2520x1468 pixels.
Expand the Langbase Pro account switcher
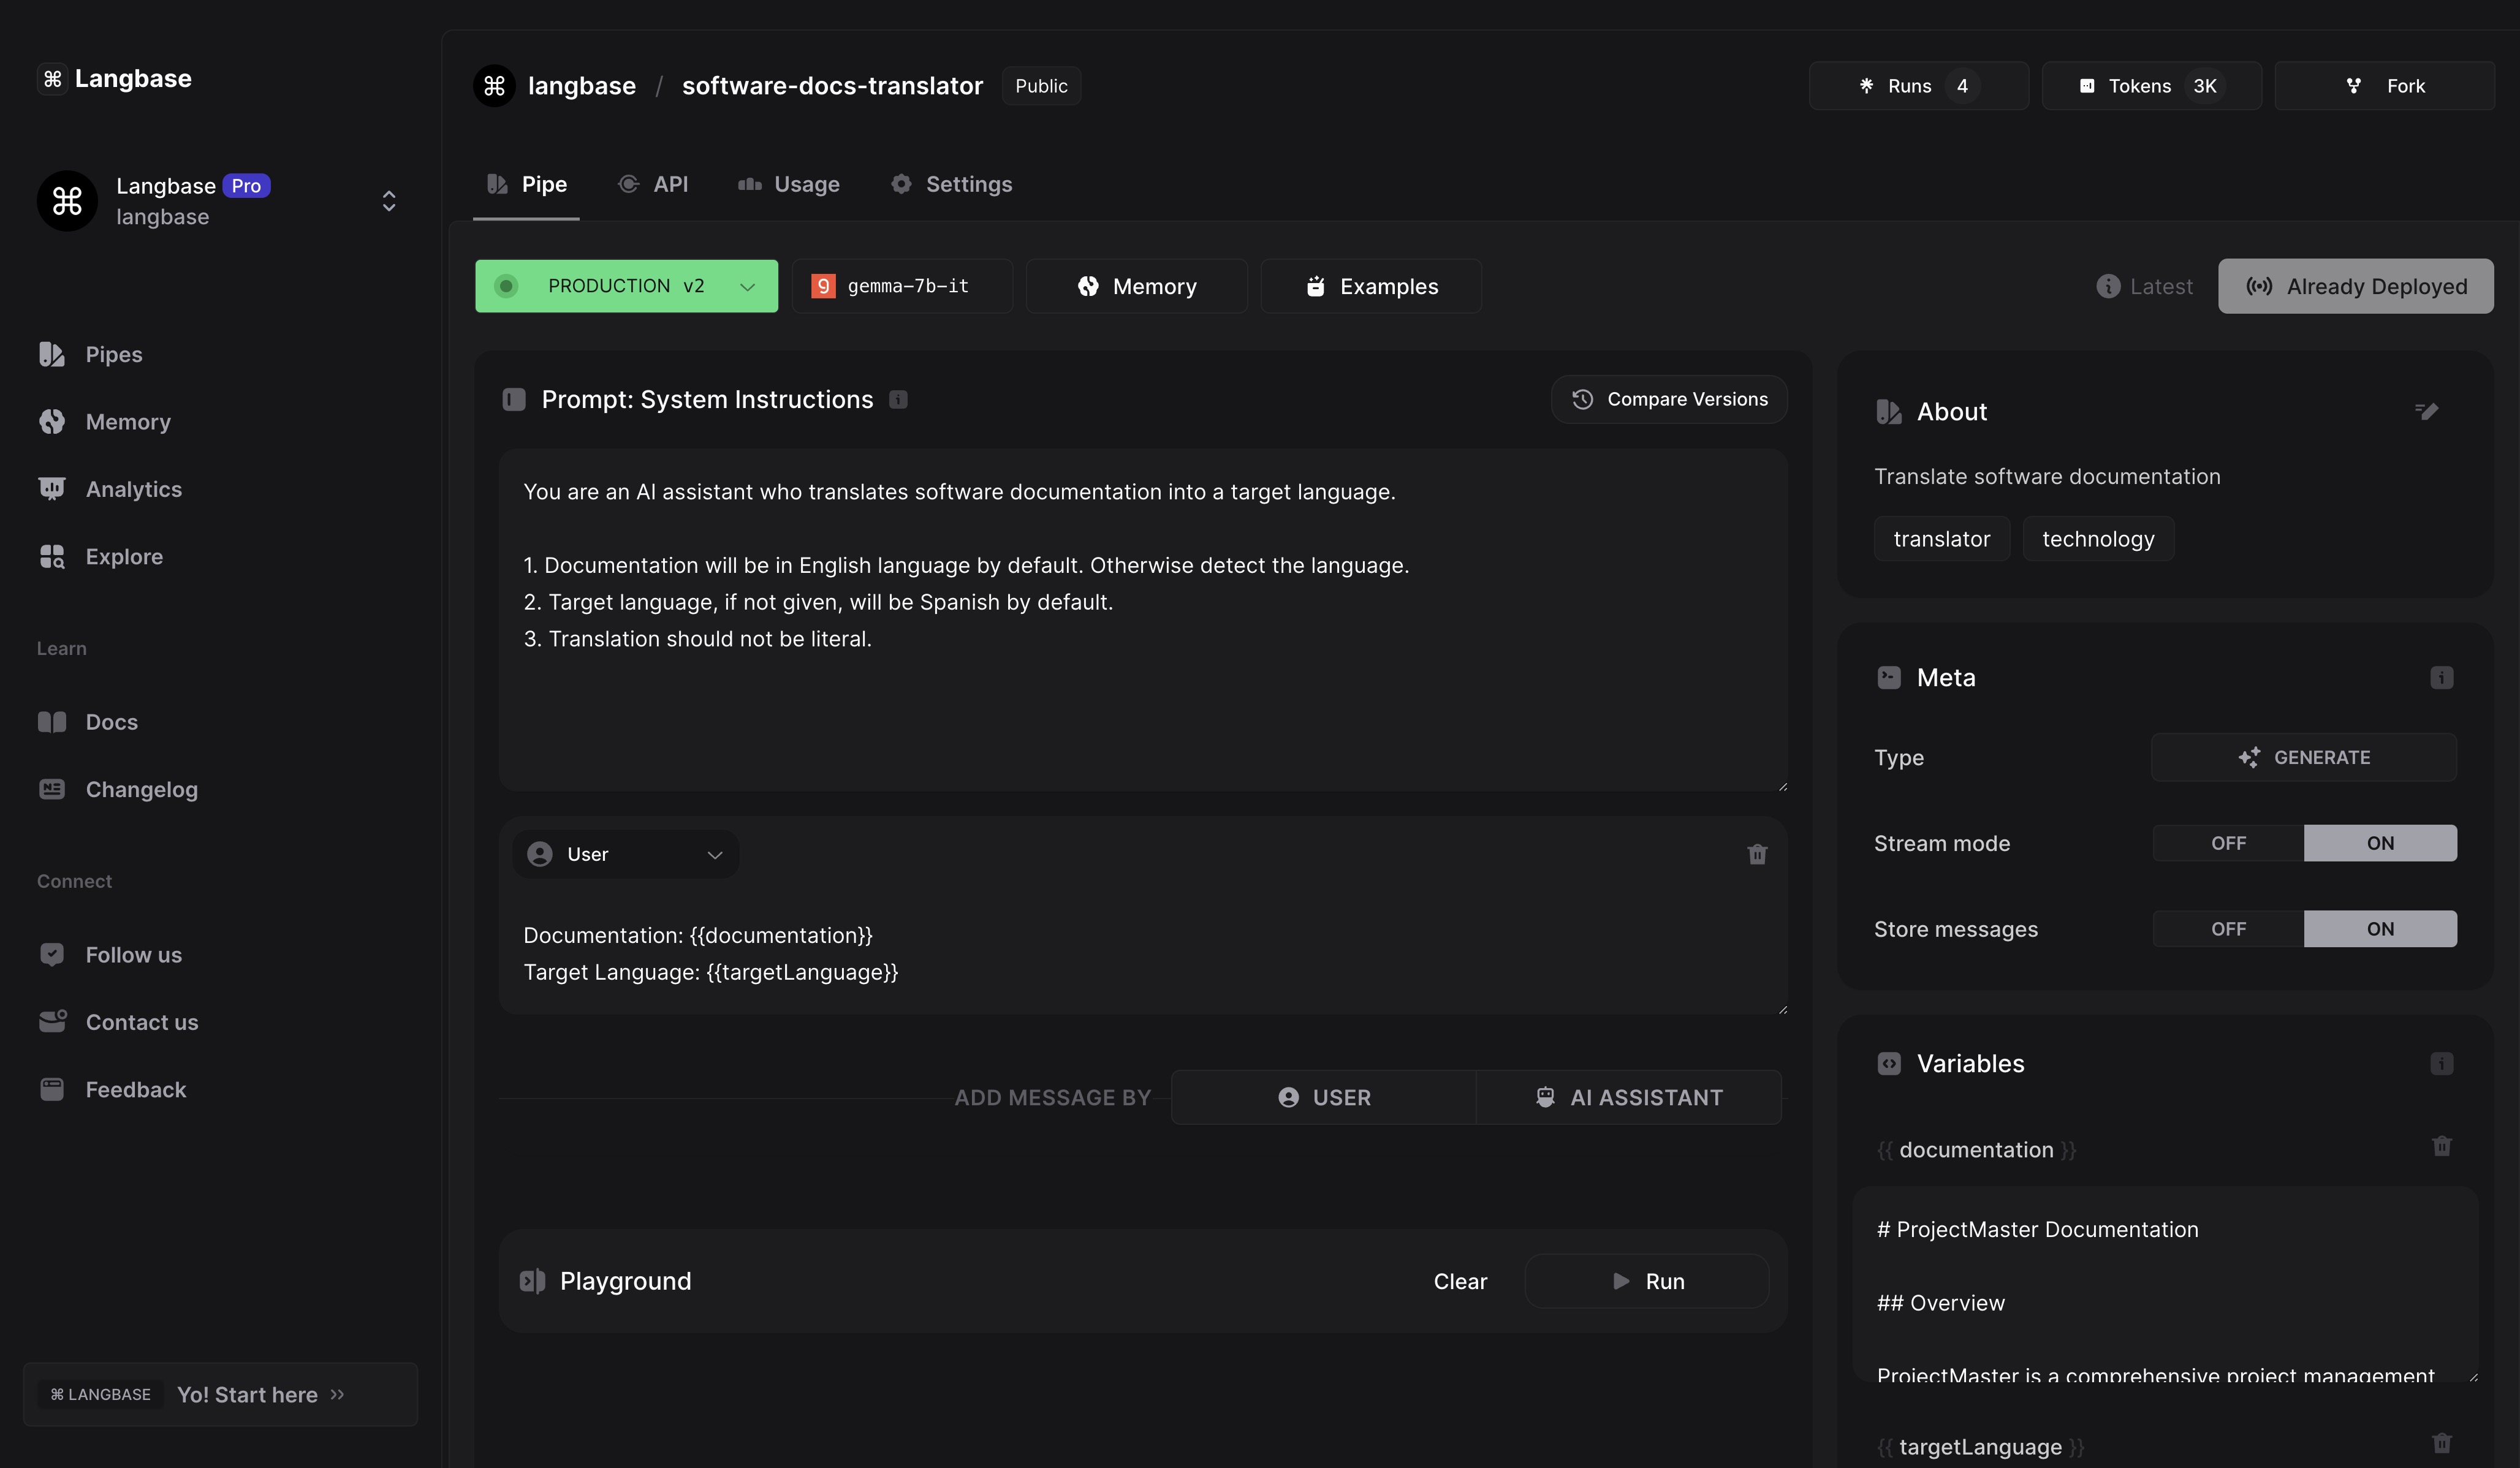(389, 201)
